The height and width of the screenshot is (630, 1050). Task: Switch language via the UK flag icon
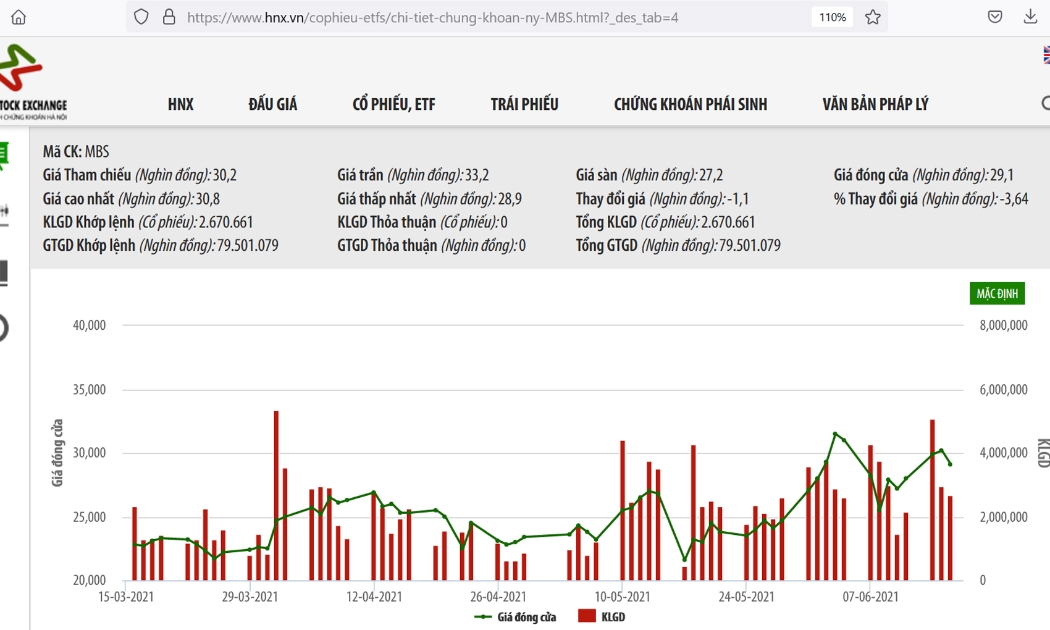coord(1046,55)
